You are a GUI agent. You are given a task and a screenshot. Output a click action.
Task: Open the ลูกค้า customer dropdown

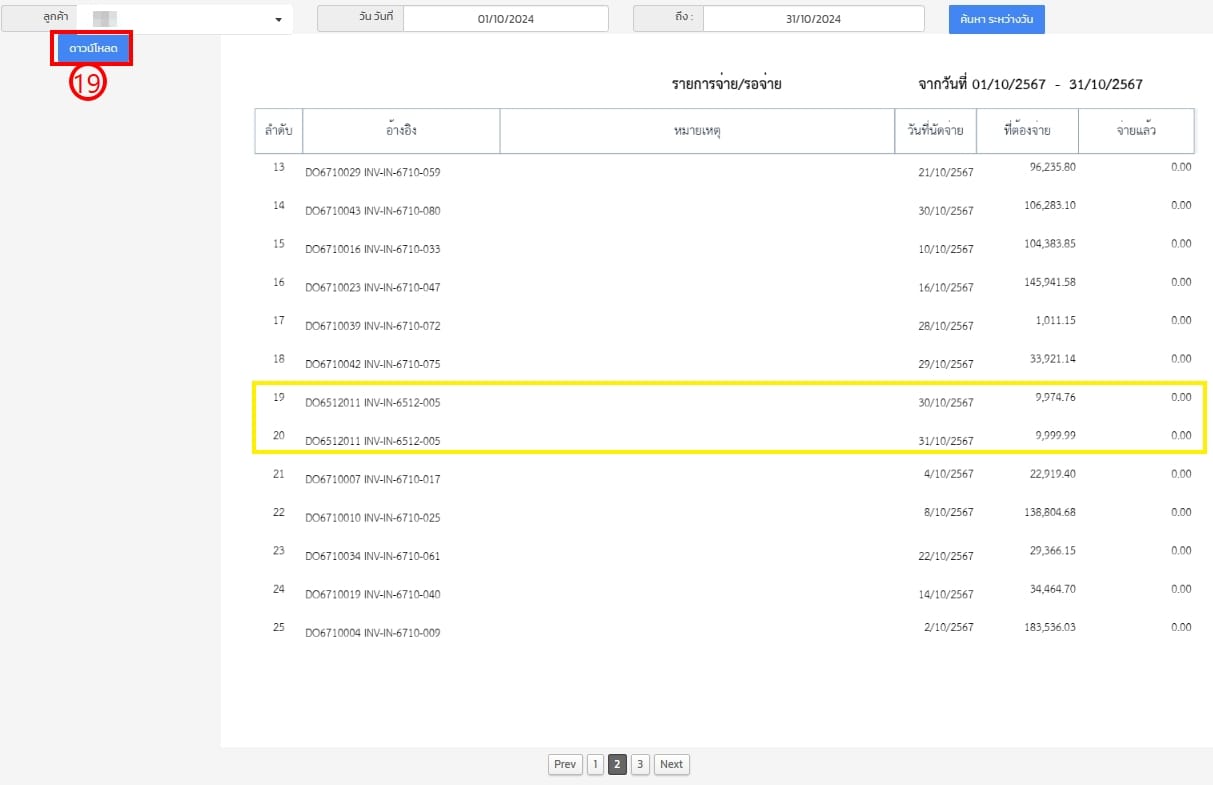[x=185, y=19]
